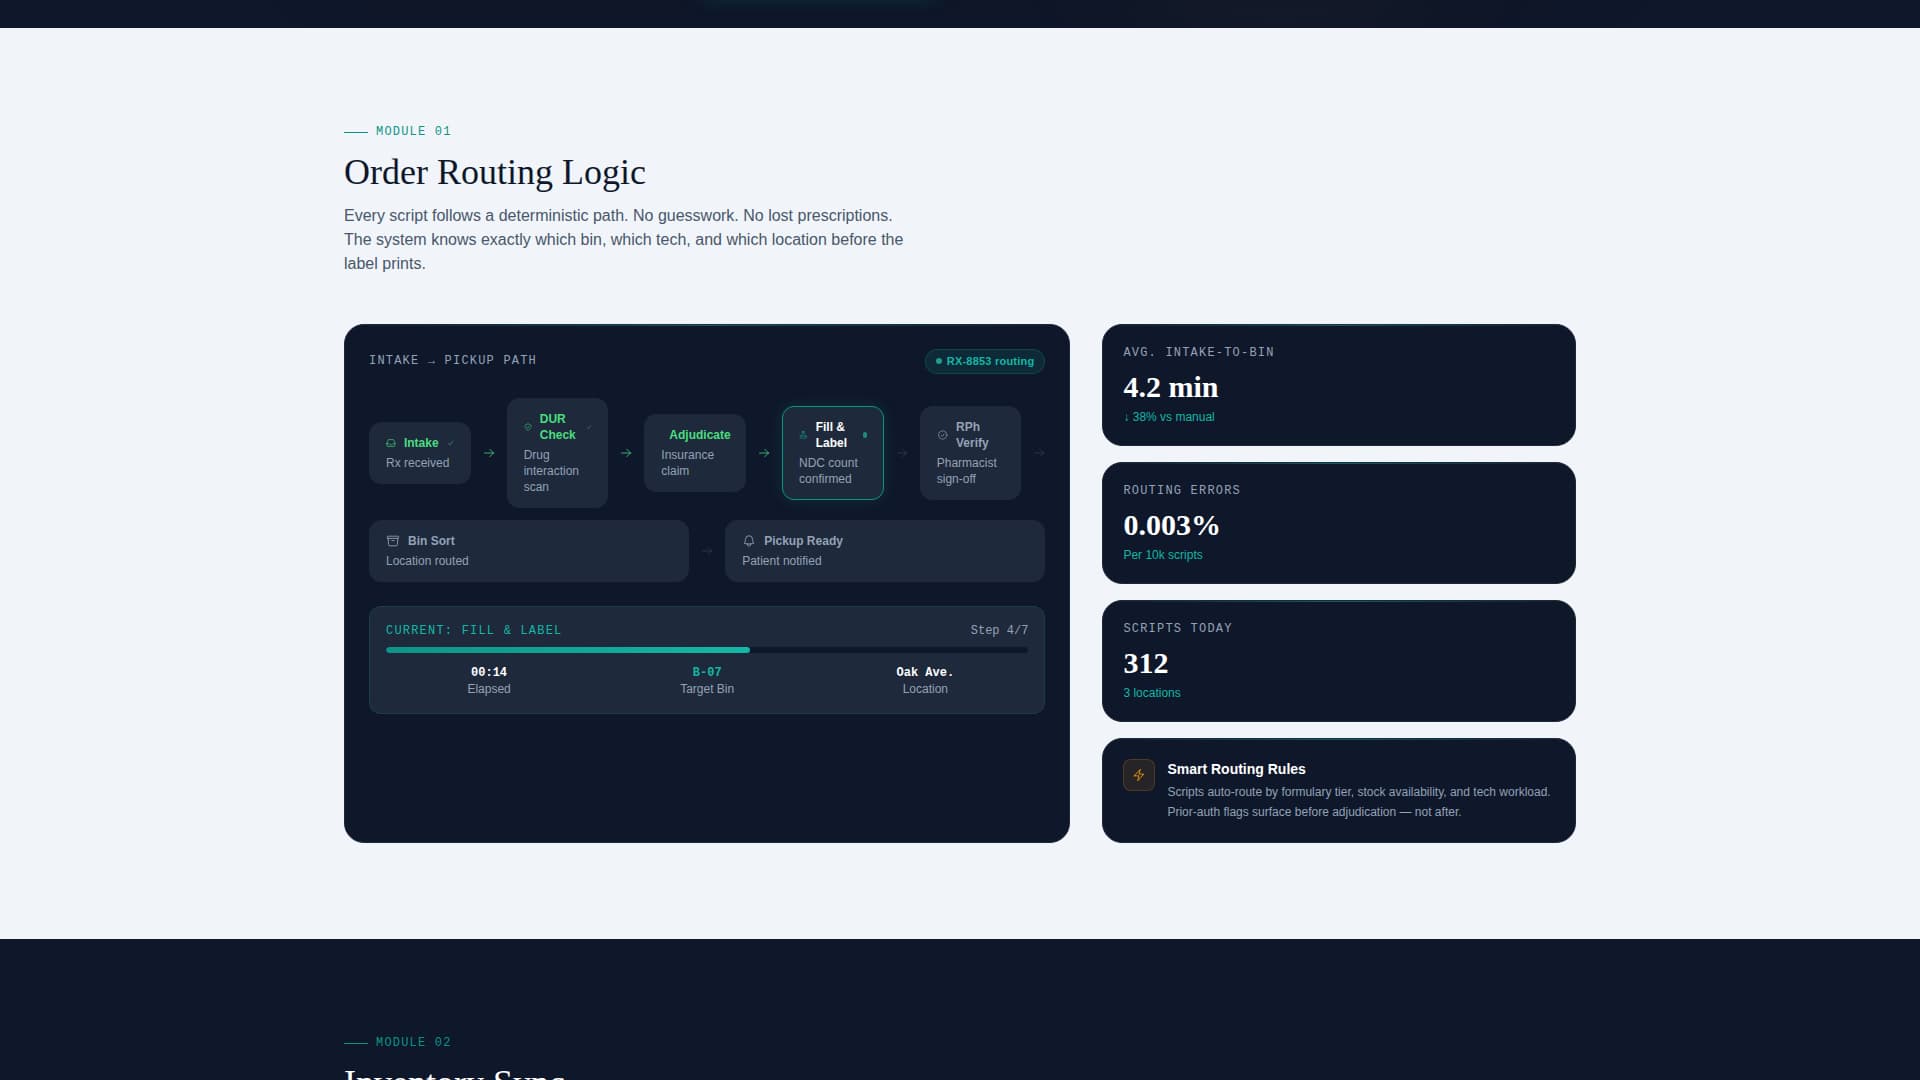The height and width of the screenshot is (1080, 1920).
Task: Open the Smart Routing Rules card
Action: click(1339, 790)
